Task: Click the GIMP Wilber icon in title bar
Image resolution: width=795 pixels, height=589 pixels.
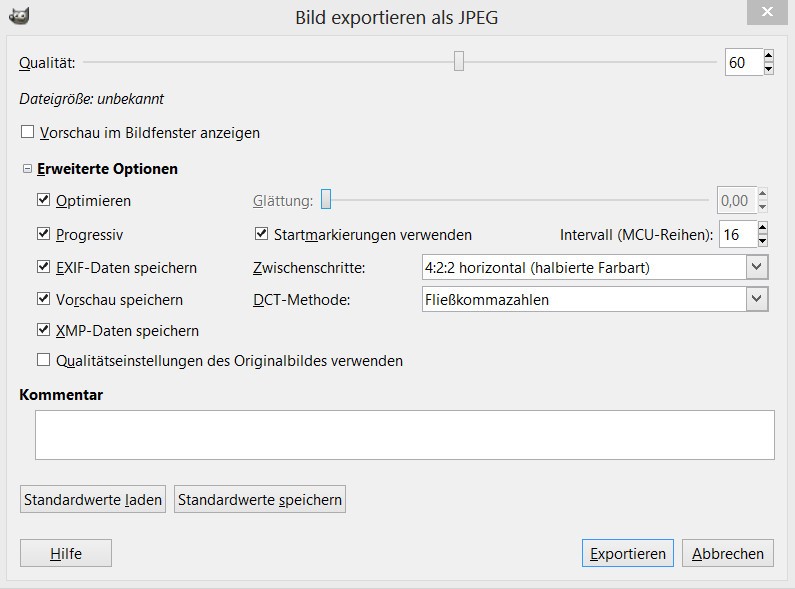Action: (18, 15)
